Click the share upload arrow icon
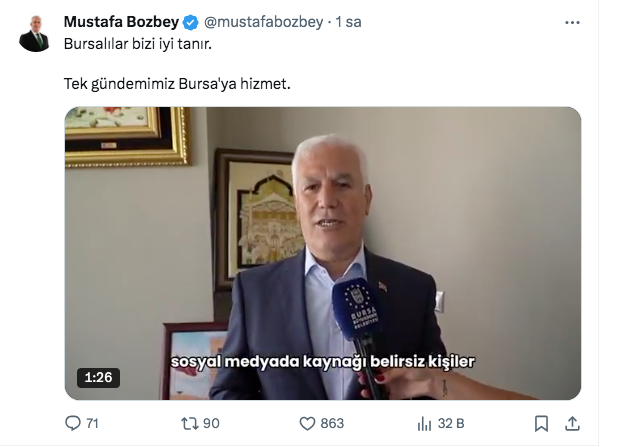The image size is (622, 447). (572, 423)
